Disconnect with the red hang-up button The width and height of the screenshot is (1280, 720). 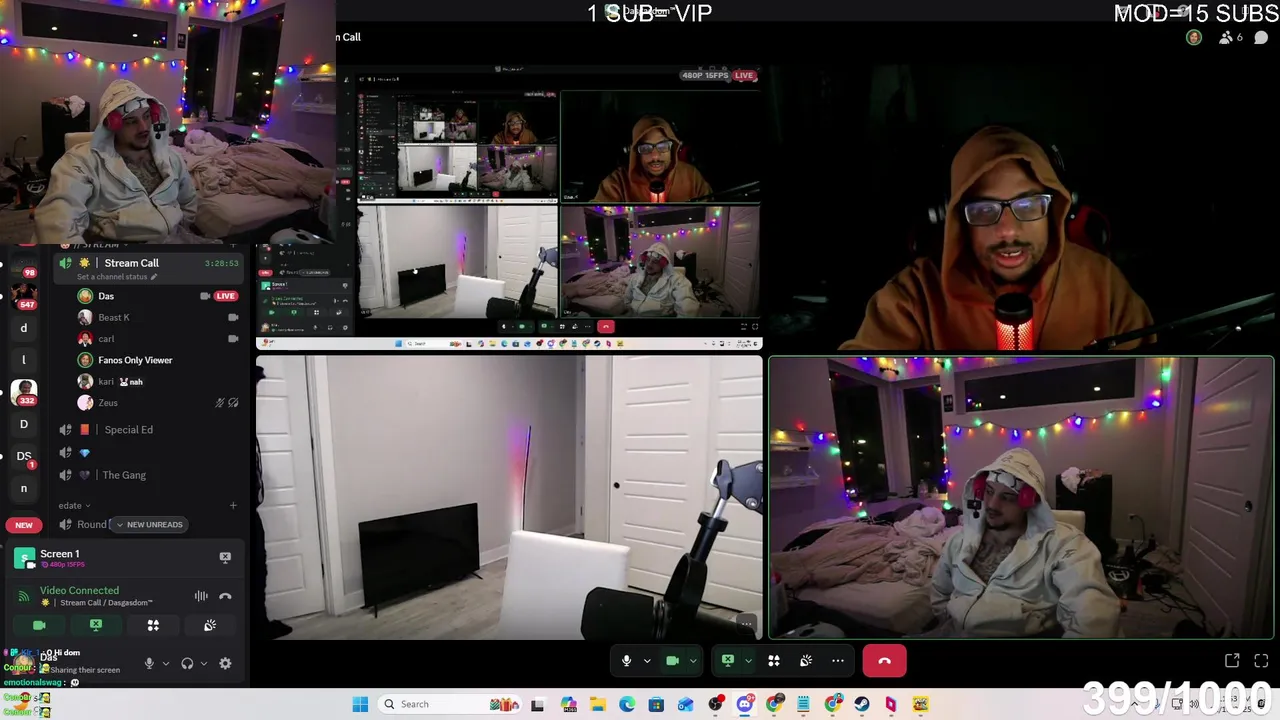884,661
